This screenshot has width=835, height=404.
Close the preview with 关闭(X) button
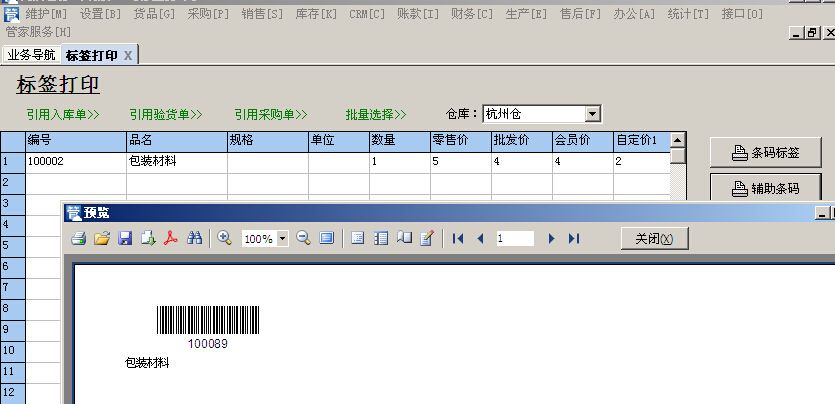[x=654, y=238]
